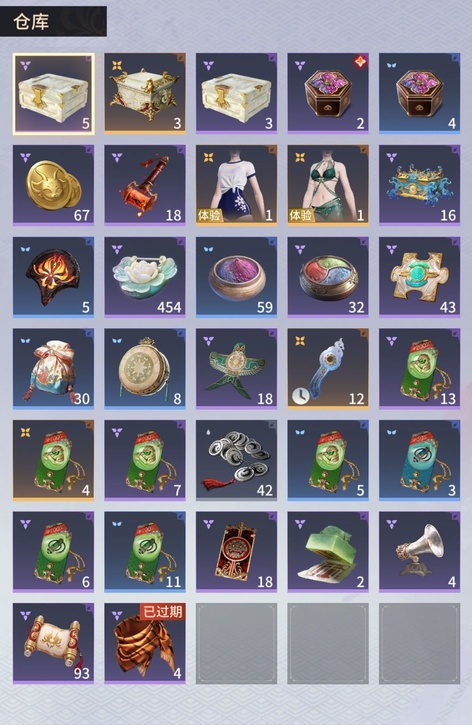Choose the expired orange scarf item

point(145,643)
